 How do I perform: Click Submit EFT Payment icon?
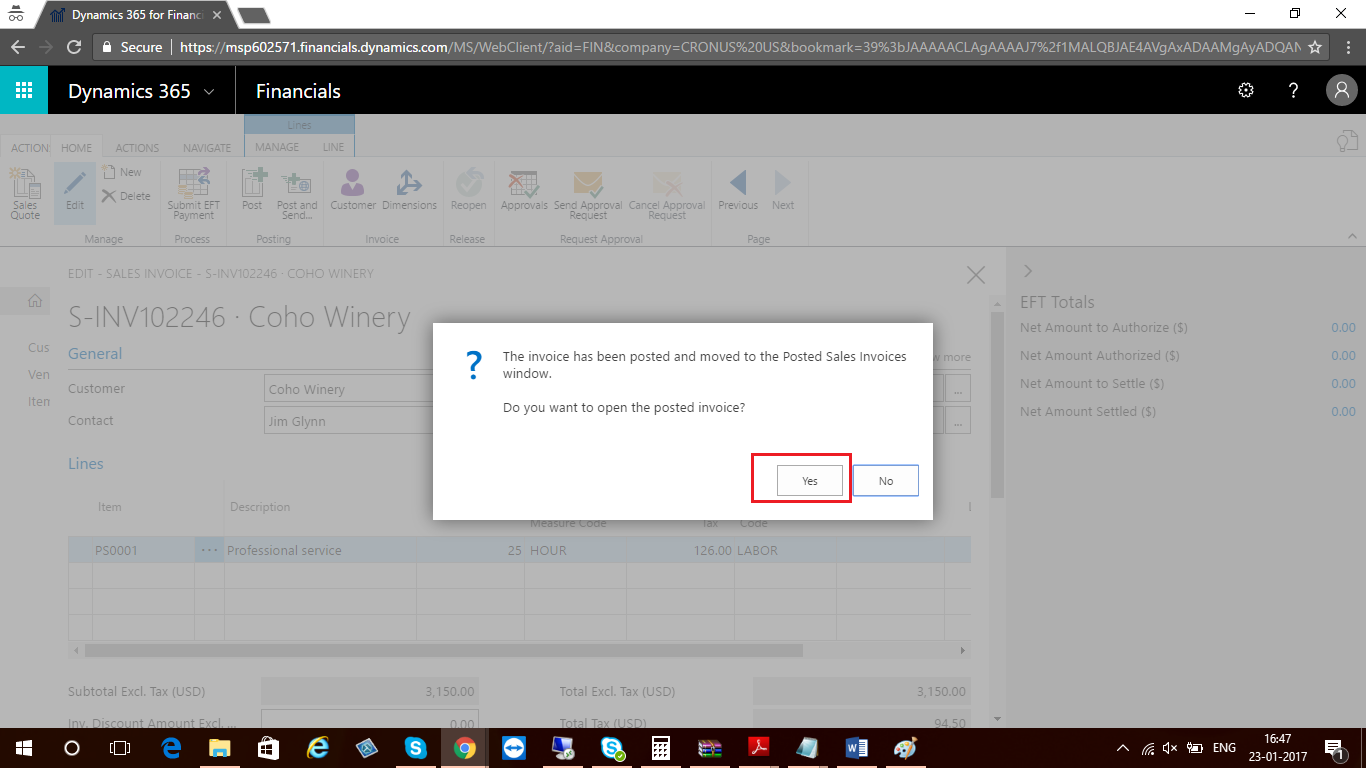point(193,193)
